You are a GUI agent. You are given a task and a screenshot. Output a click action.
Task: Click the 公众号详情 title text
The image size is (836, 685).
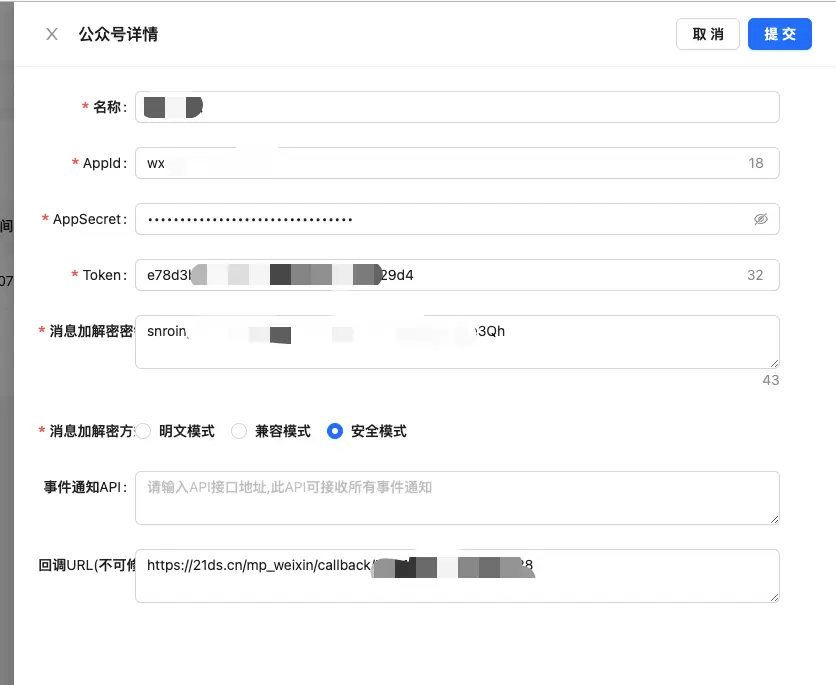pos(118,34)
